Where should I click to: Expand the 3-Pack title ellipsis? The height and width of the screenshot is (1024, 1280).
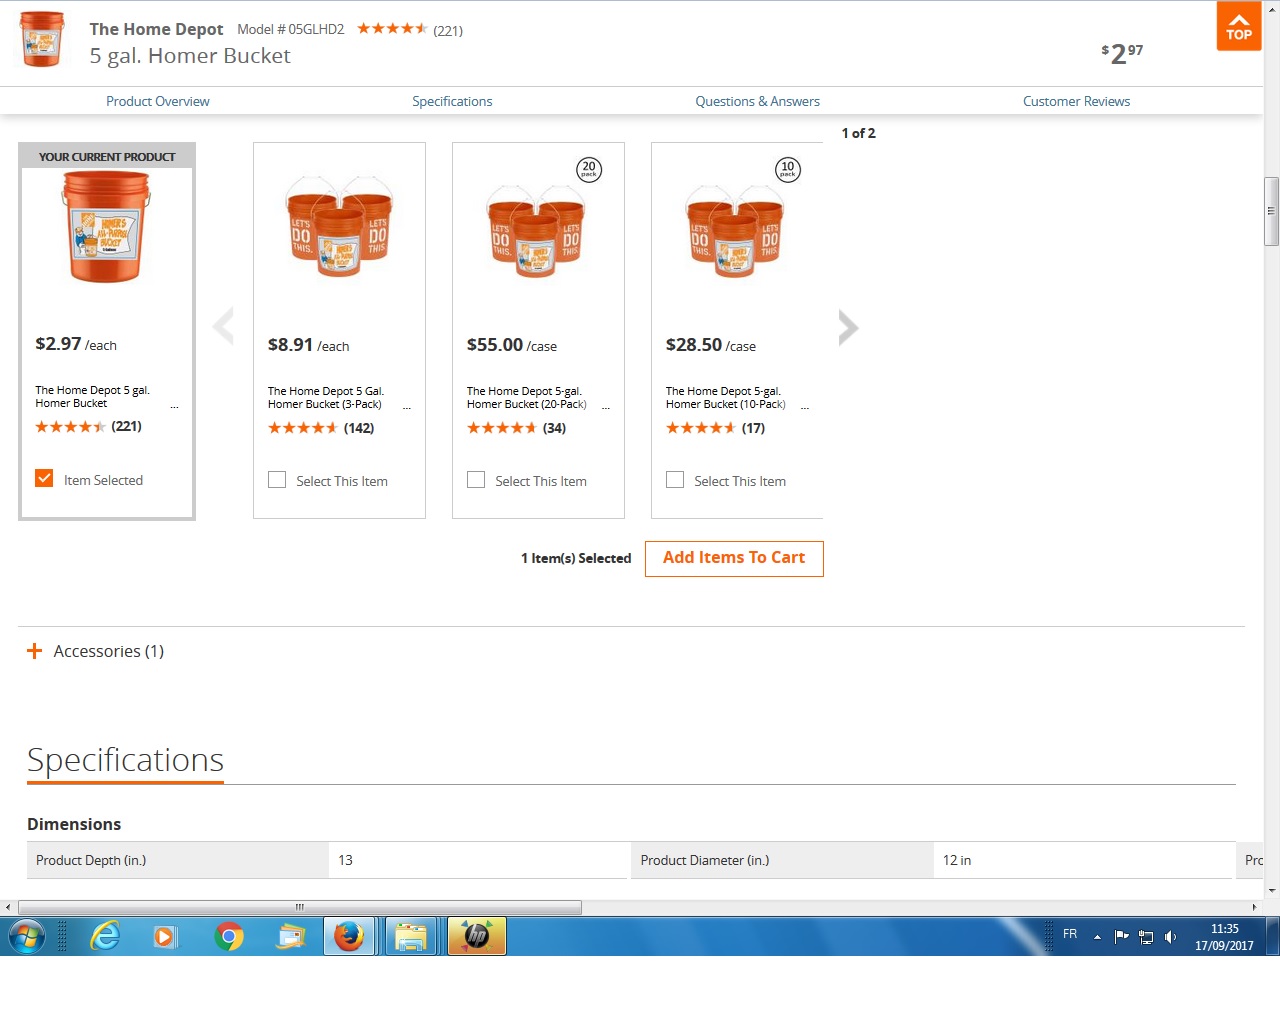pyautogui.click(x=406, y=407)
